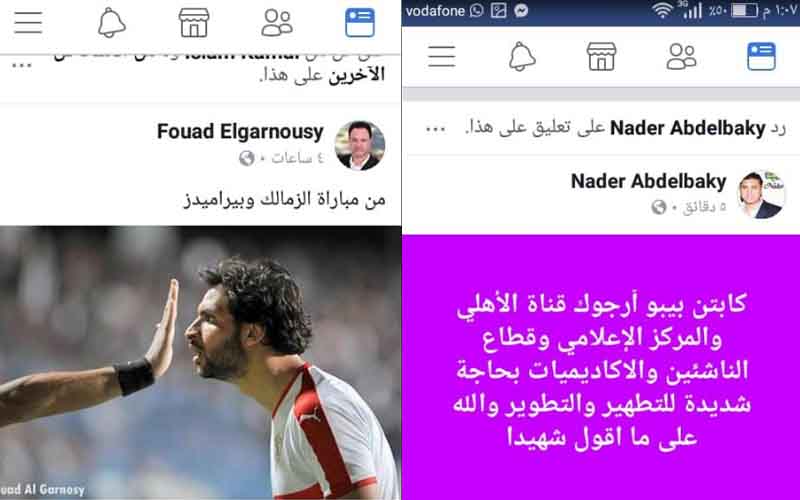Open Marketplace icon in right screenshot

tap(602, 56)
